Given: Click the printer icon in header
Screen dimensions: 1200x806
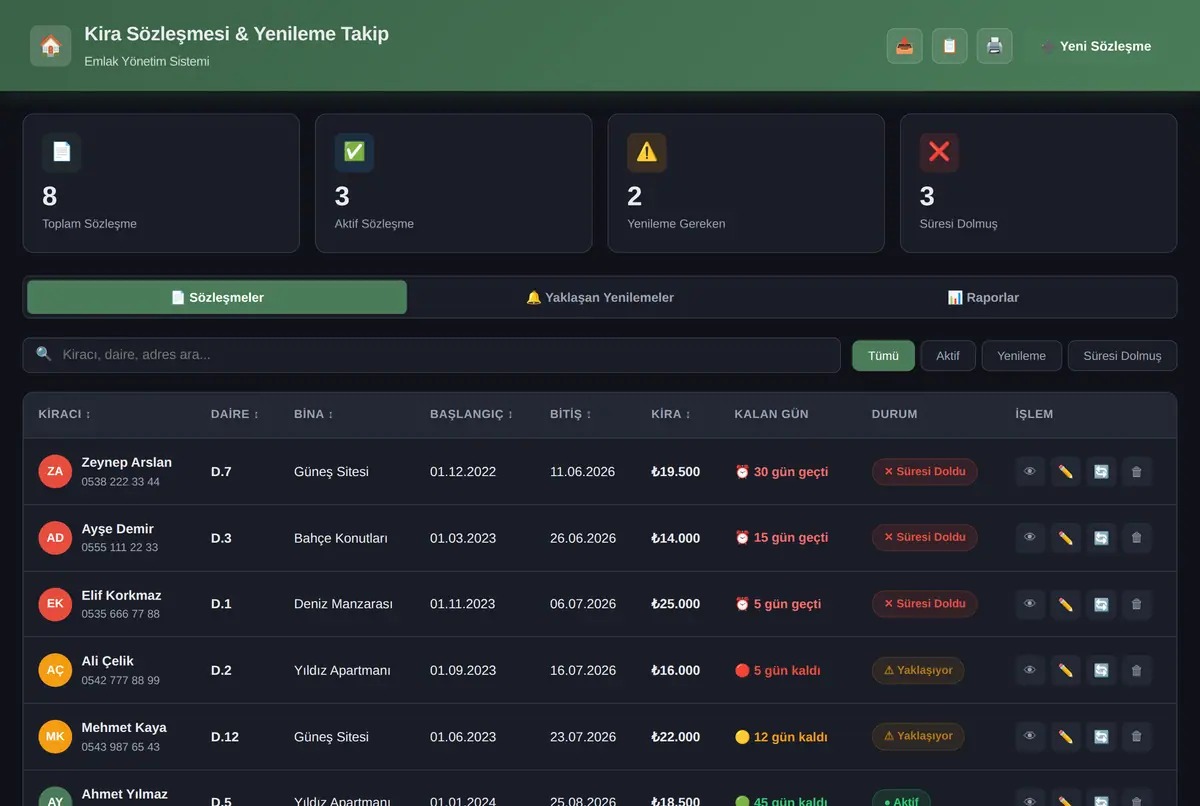Looking at the screenshot, I should coord(994,46).
